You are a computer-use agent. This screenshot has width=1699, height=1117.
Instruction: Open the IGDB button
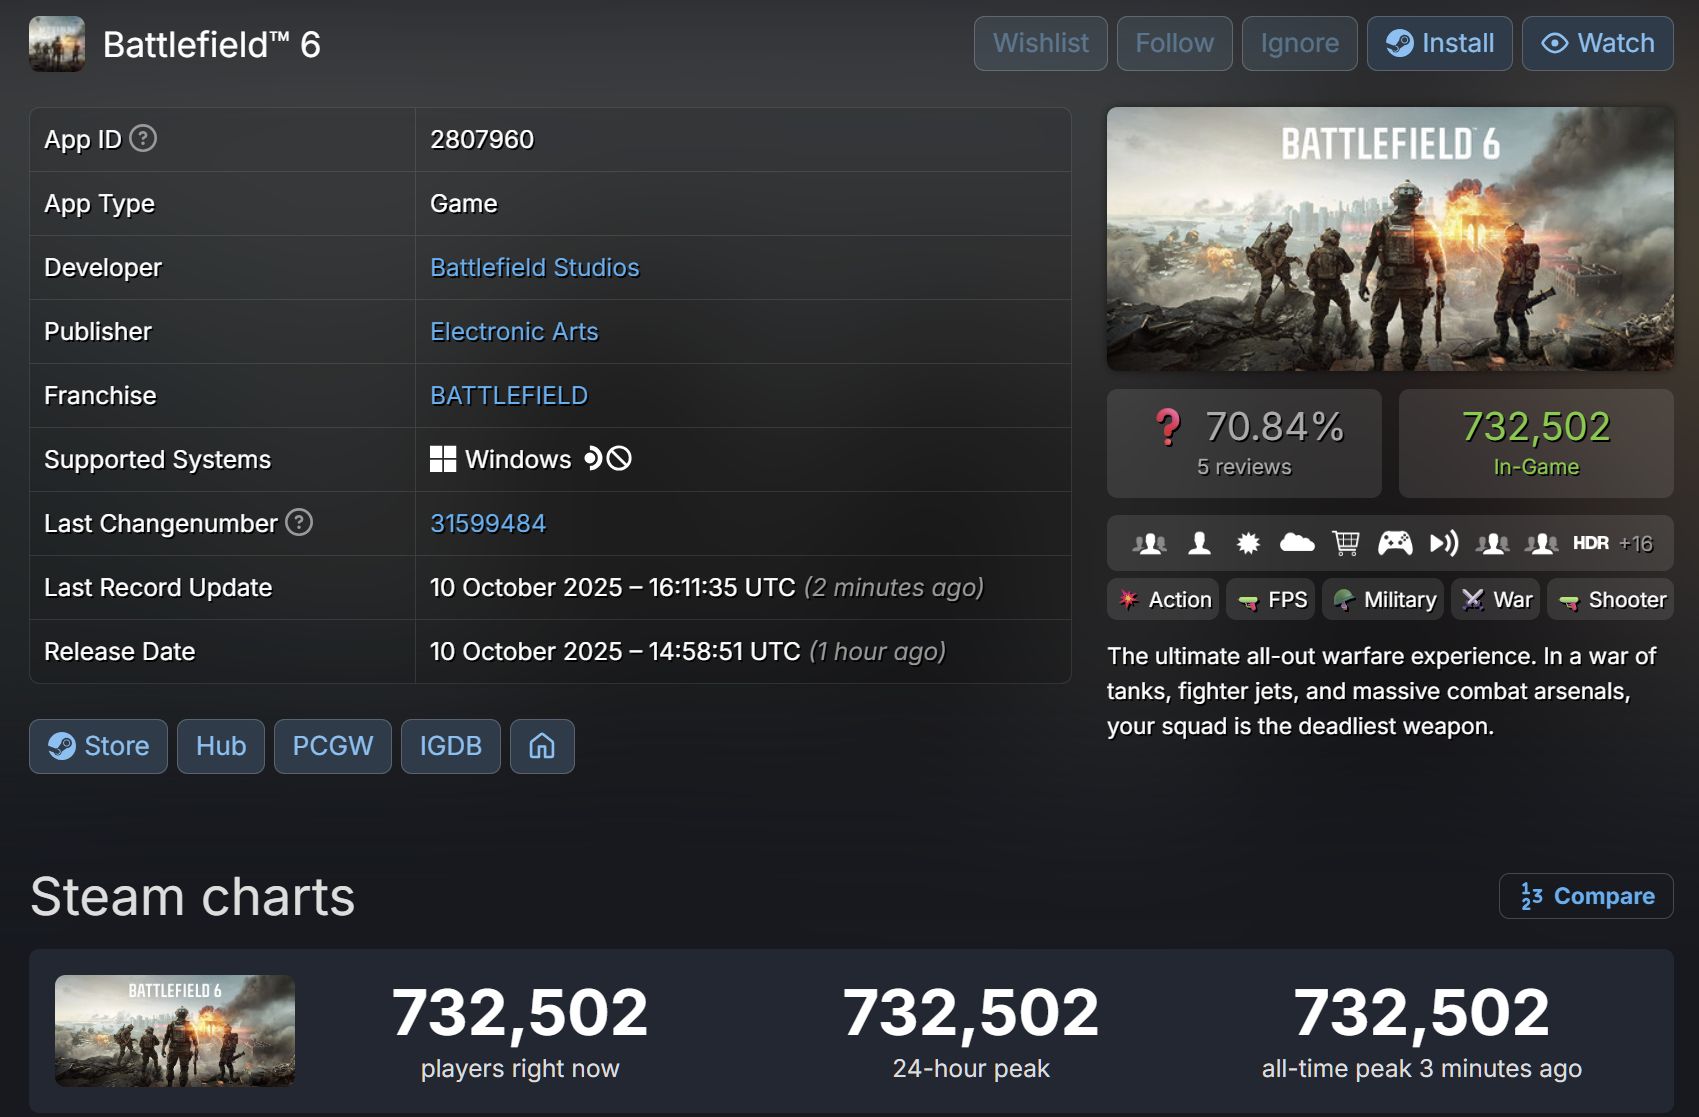click(x=451, y=746)
